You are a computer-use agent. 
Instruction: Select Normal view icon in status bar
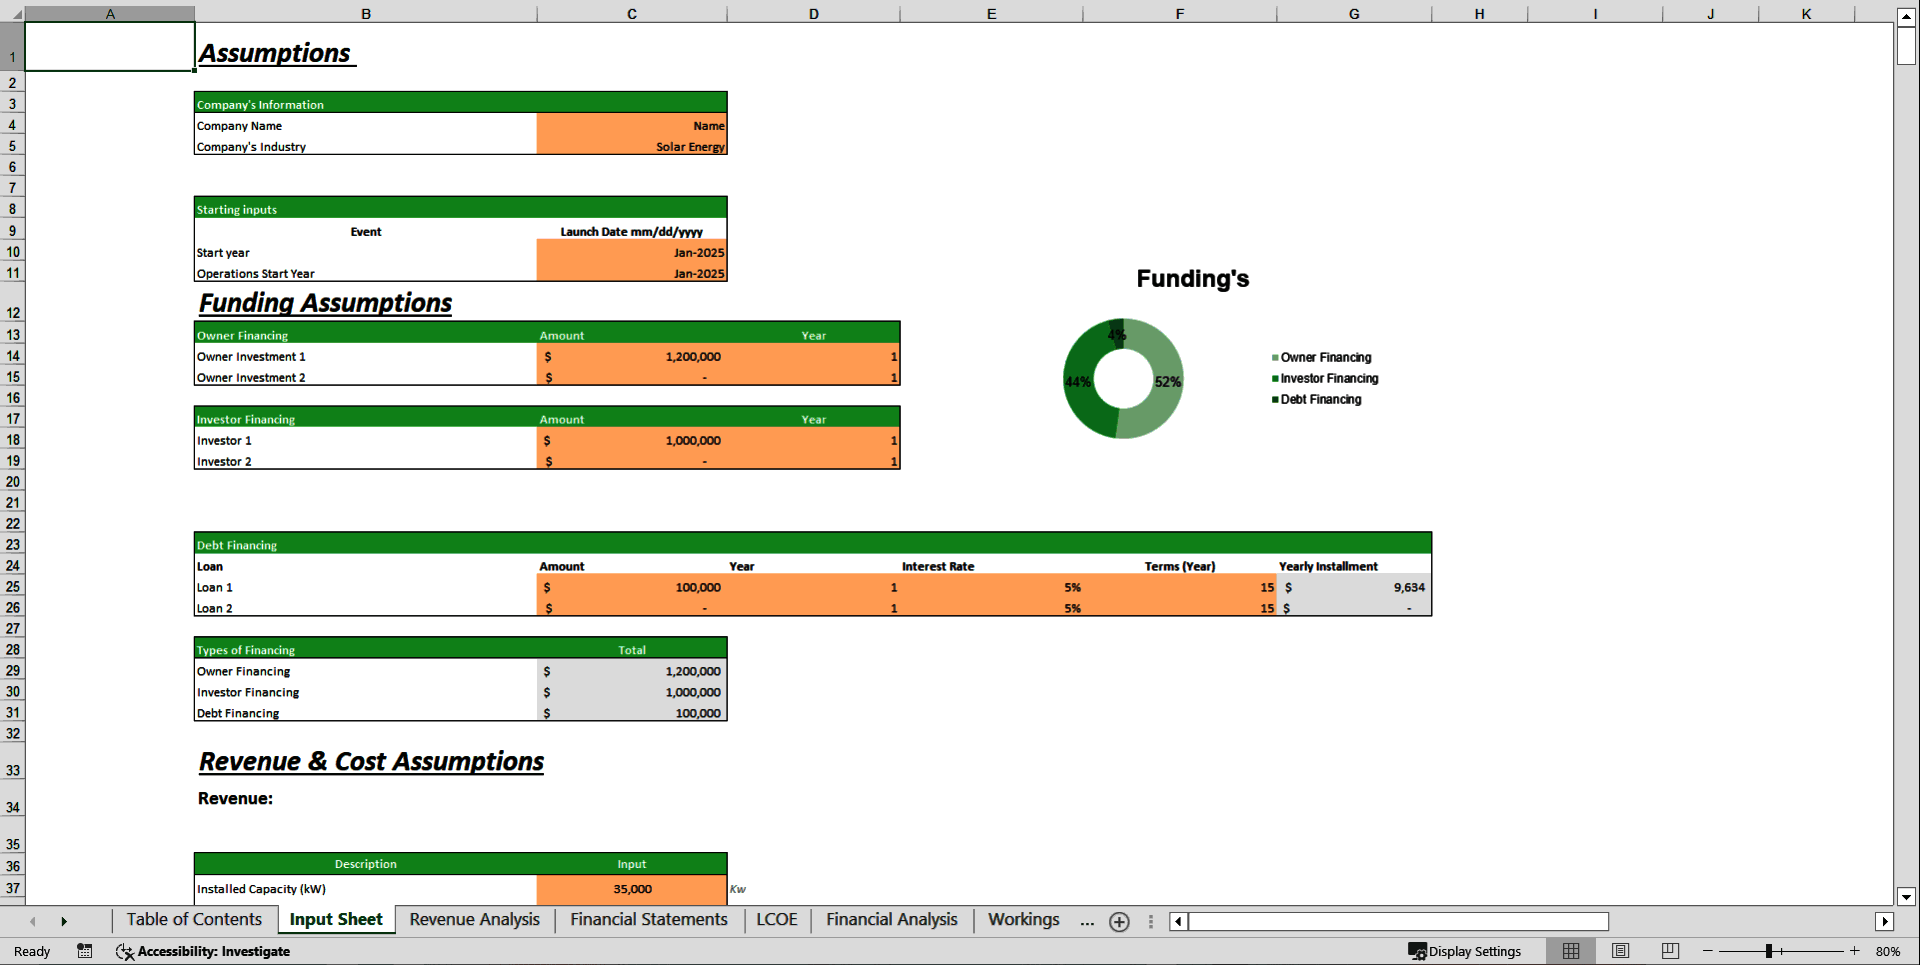pos(1570,951)
